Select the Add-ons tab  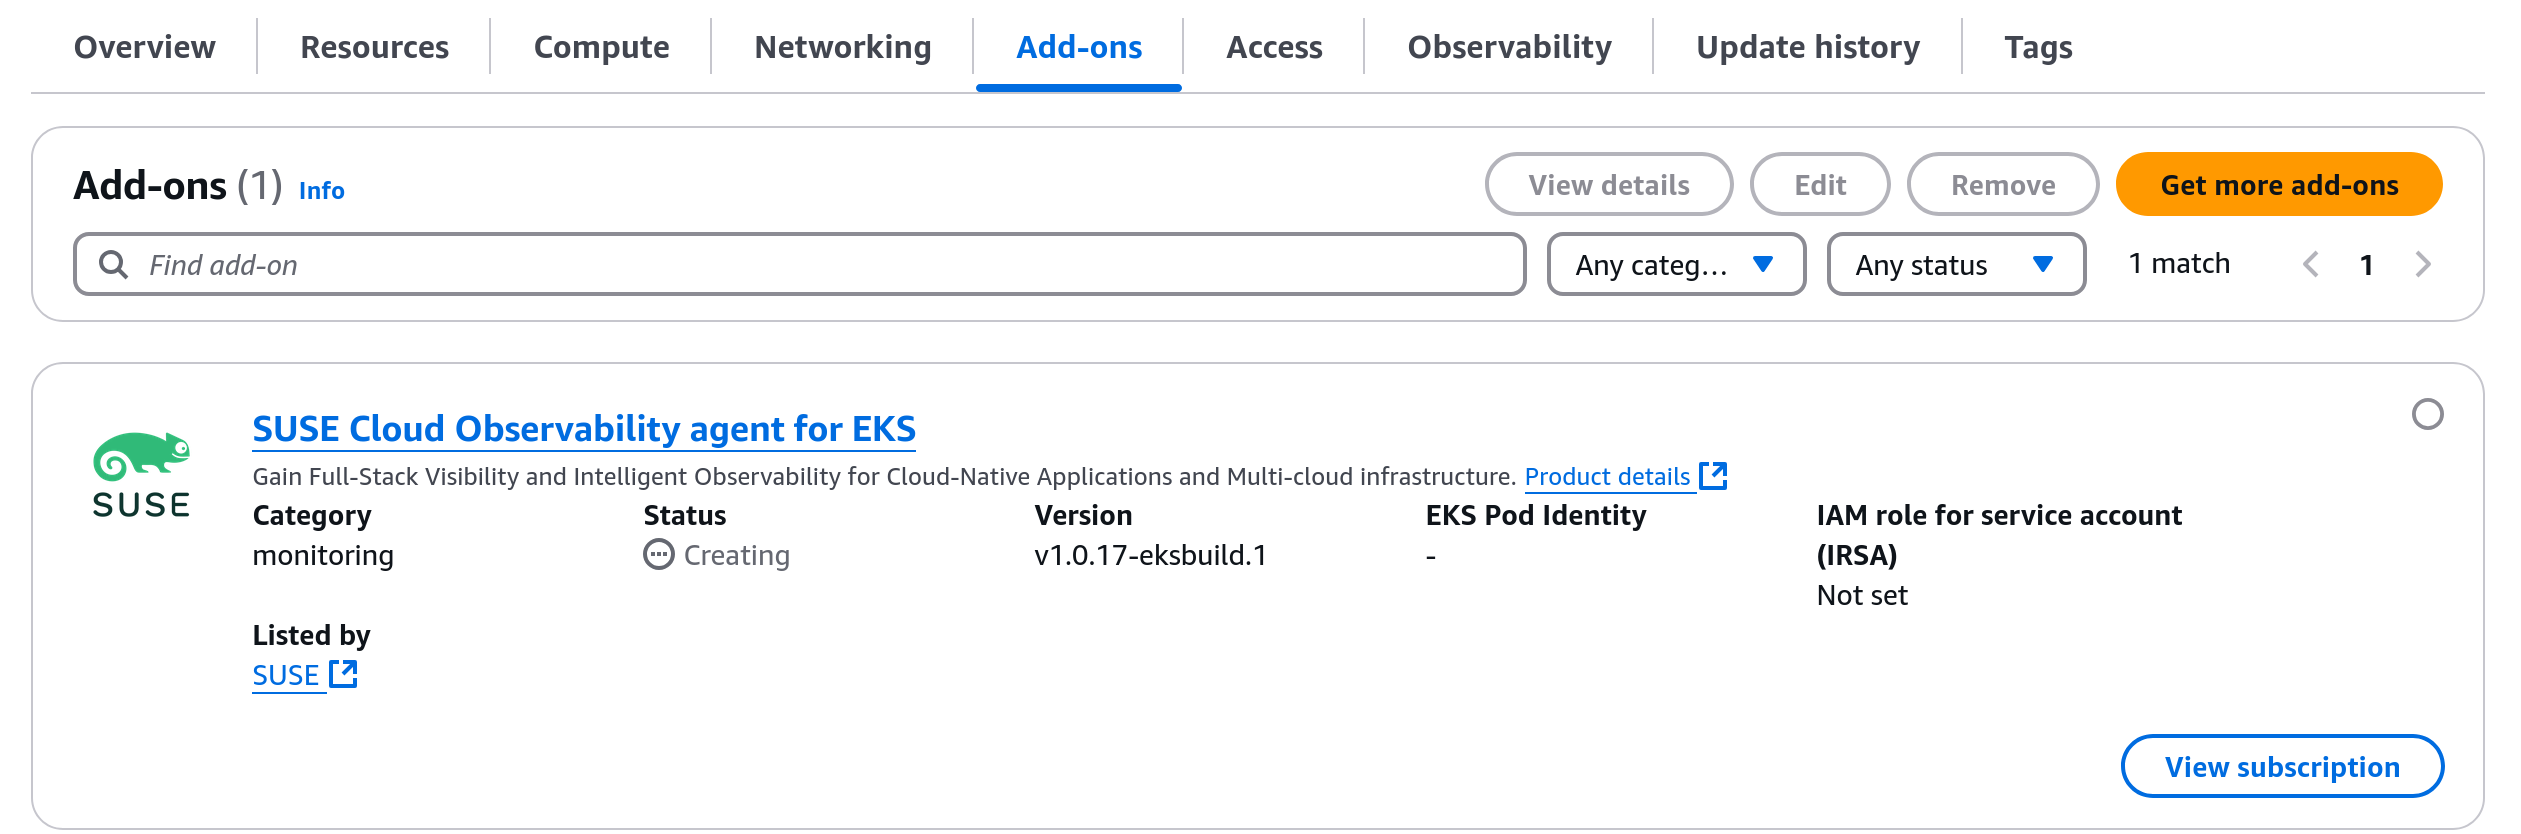pyautogui.click(x=1079, y=47)
